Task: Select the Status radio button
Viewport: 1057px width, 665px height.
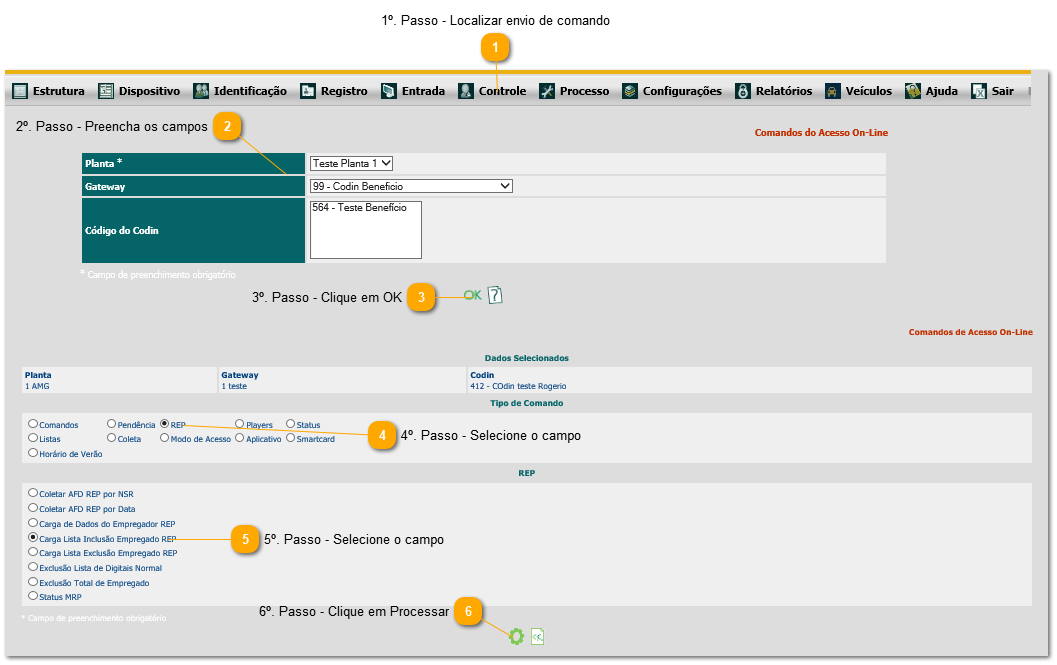Action: tap(291, 424)
